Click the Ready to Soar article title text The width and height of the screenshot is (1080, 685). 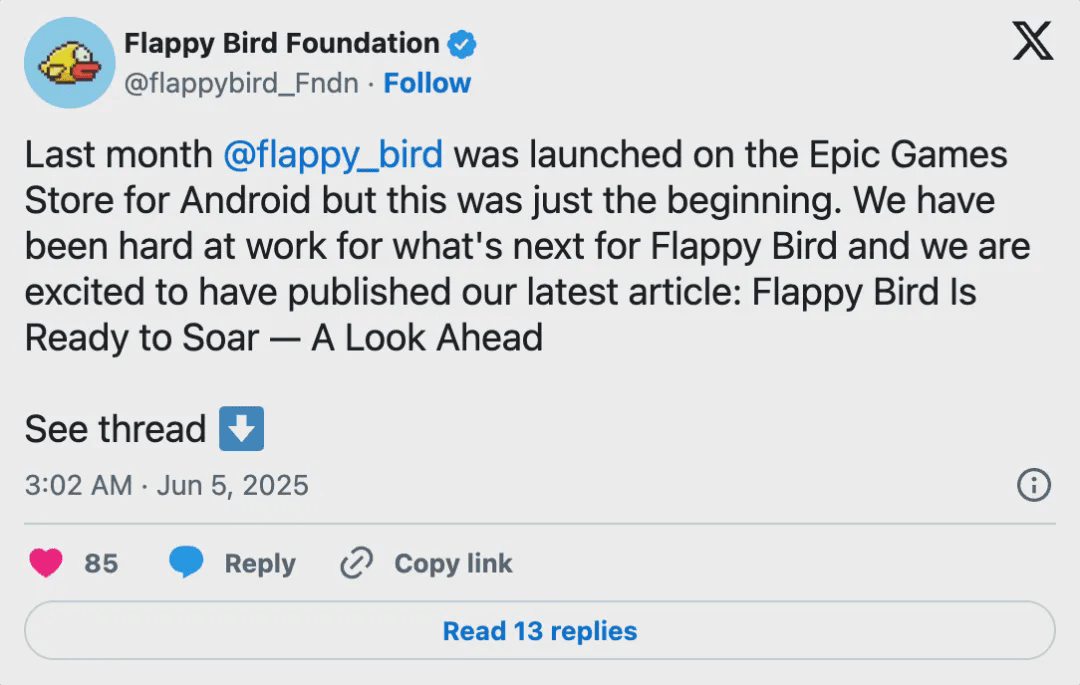pos(283,338)
